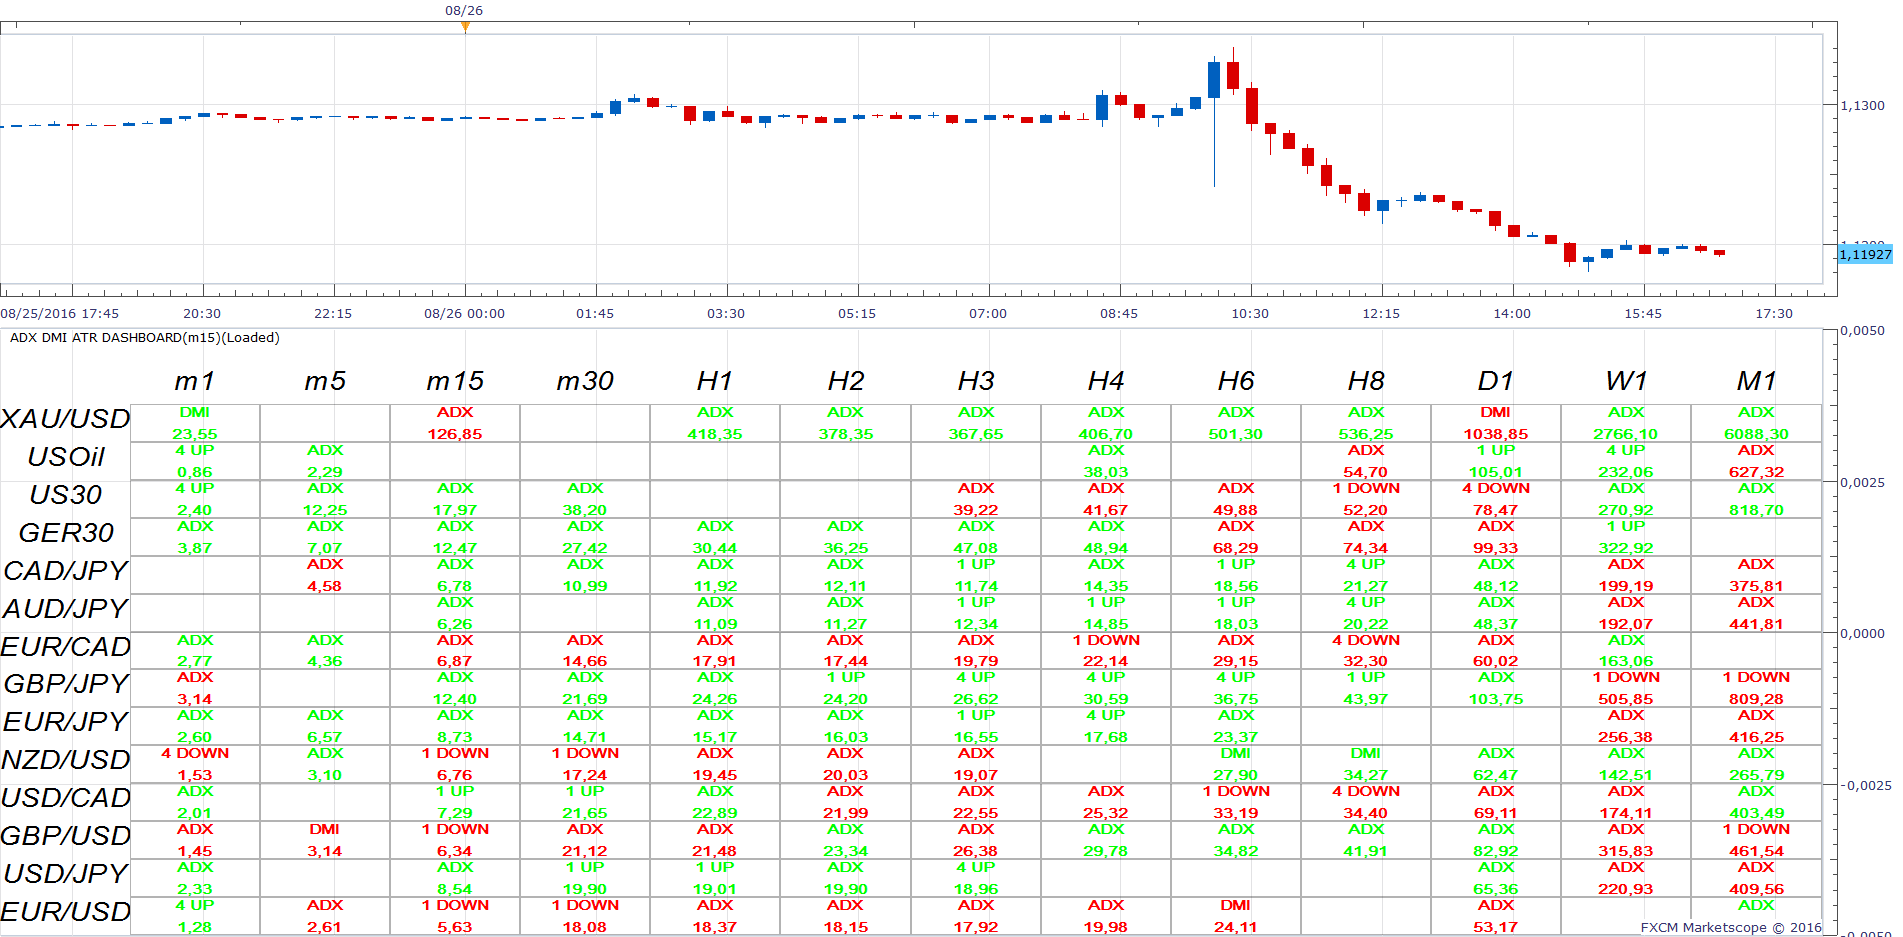The image size is (1903, 937).
Task: Select the GBP/USD value 461,54
Action: click(1756, 851)
